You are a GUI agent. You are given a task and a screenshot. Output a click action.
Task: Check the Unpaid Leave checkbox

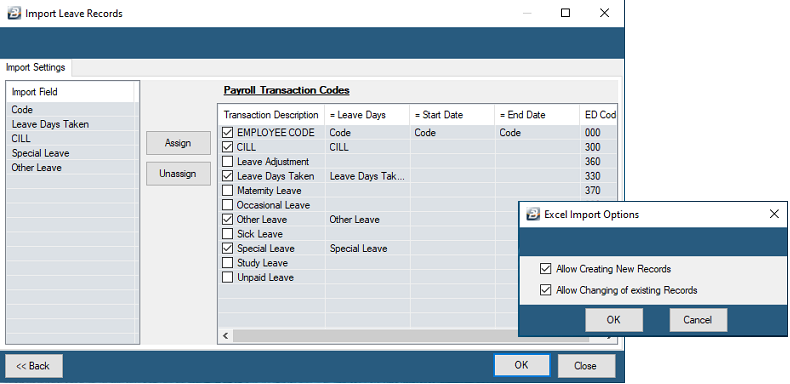point(228,277)
